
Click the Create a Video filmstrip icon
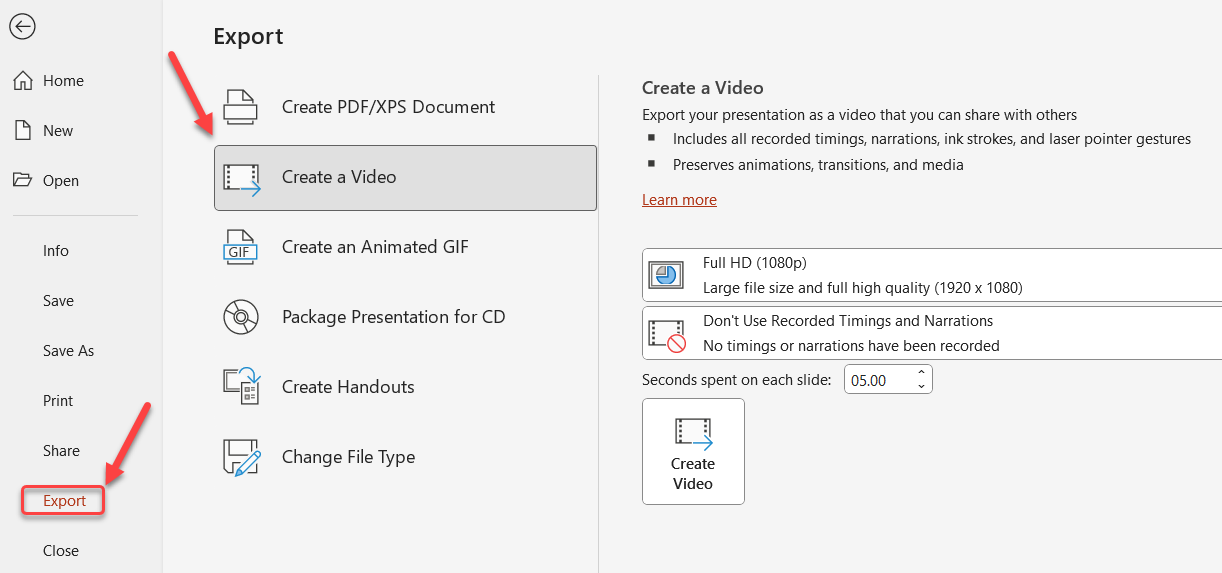[x=241, y=178]
